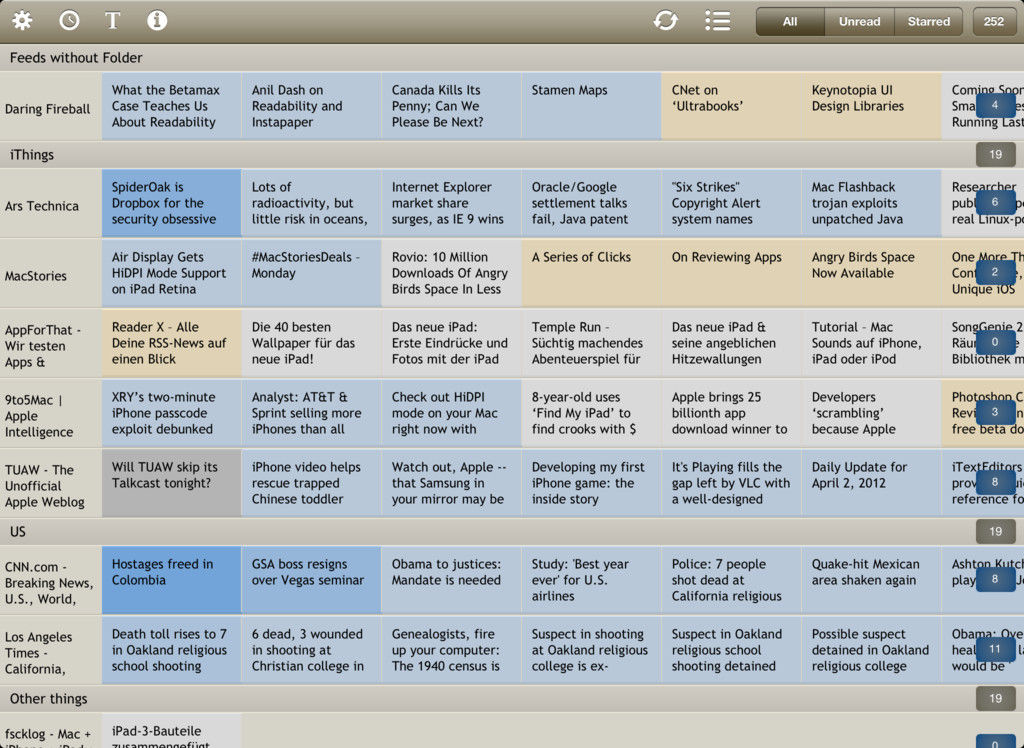Image resolution: width=1024 pixels, height=748 pixels.
Task: Open text options with the T icon
Action: [112, 21]
